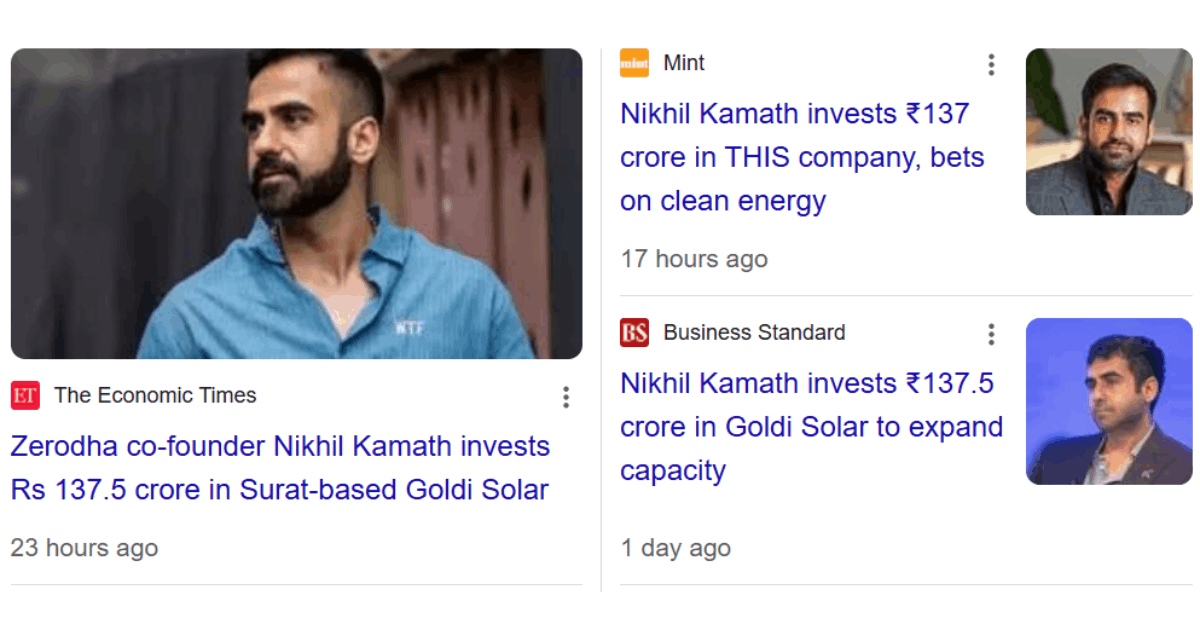Read the 'Goldi Solar to expand capacity' story
Viewport: 1200px width, 630px height.
click(x=811, y=427)
